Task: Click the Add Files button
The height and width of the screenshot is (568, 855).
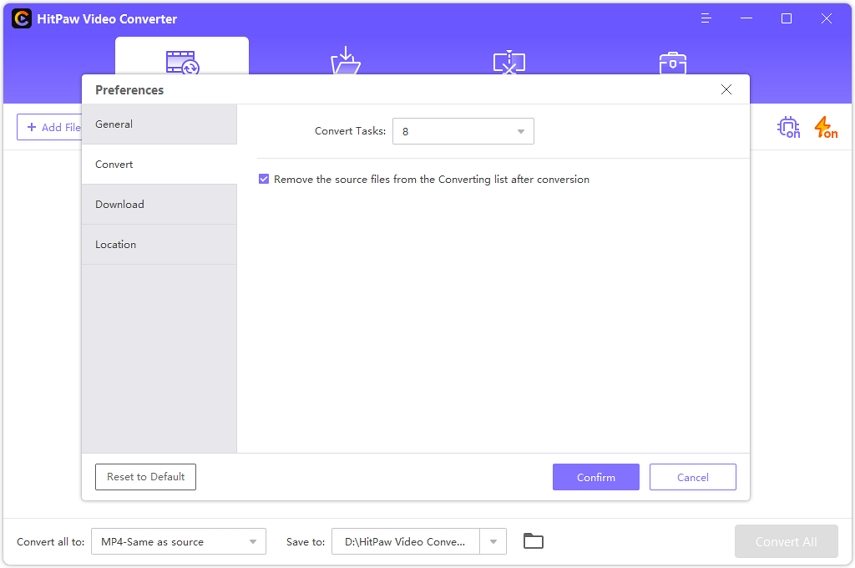Action: (x=49, y=127)
